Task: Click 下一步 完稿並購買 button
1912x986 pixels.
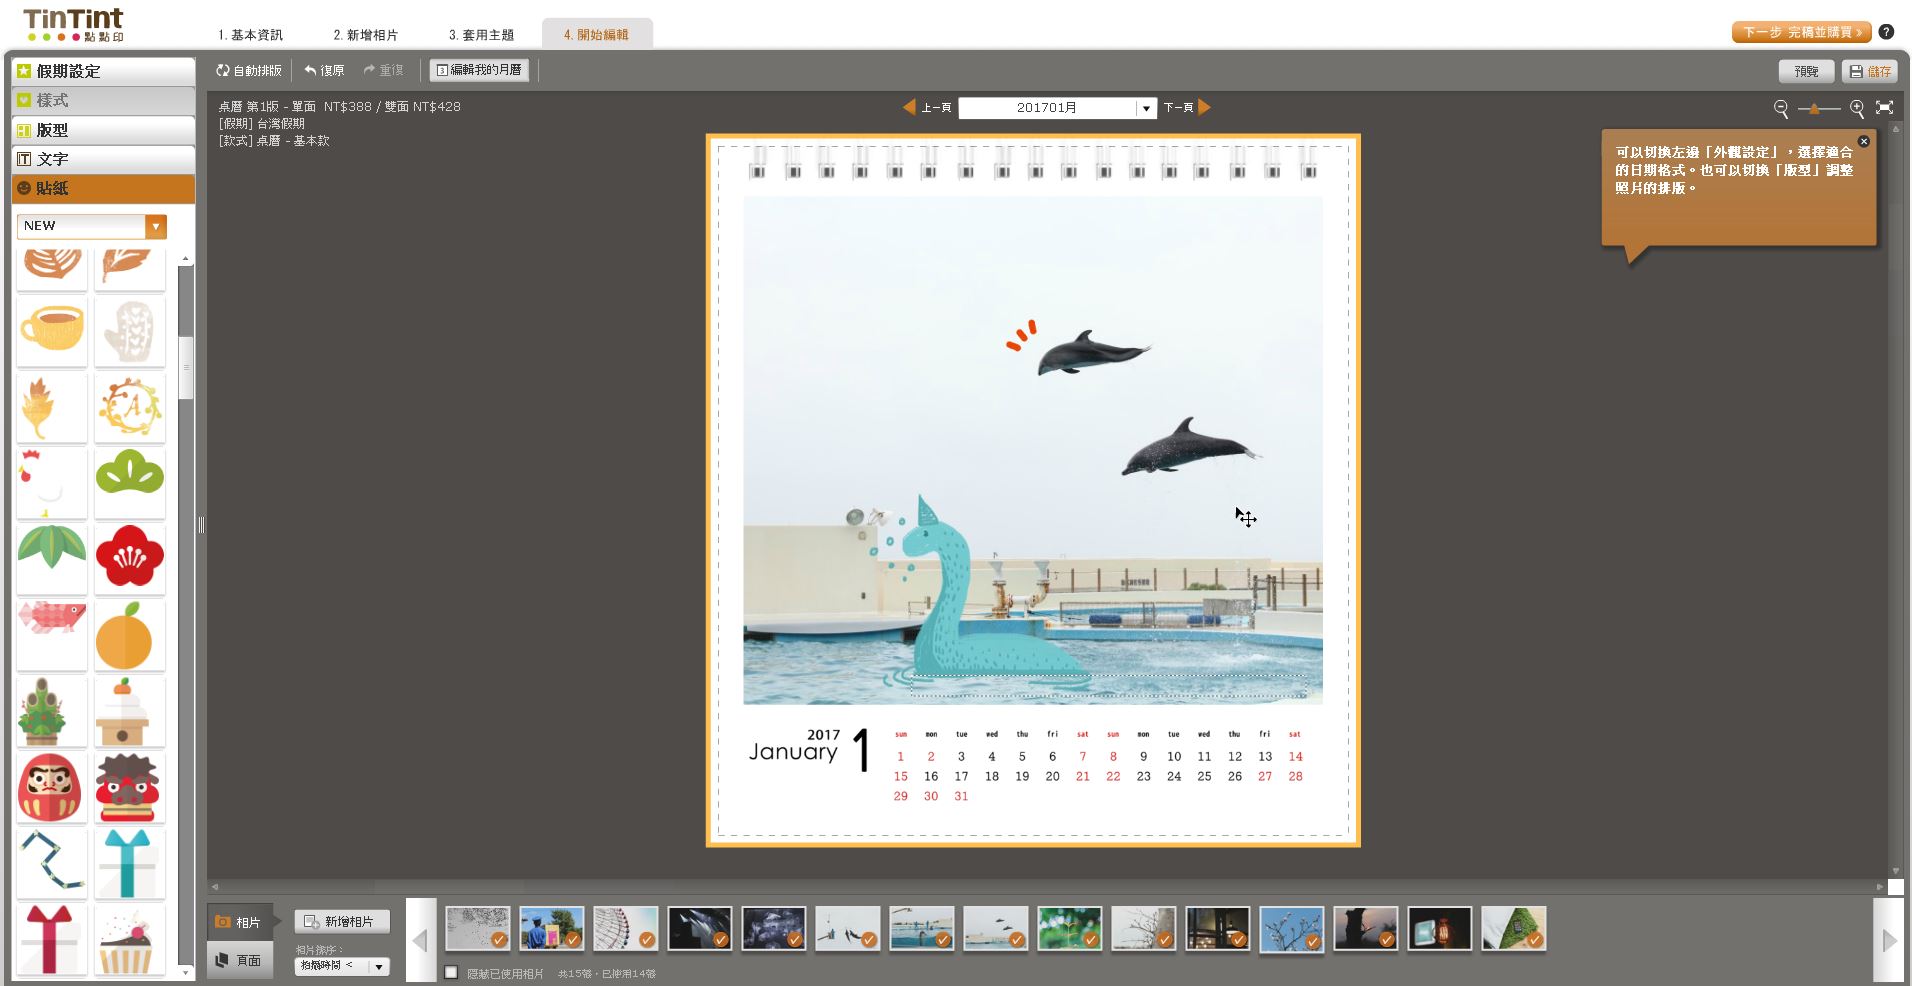Action: click(1801, 32)
